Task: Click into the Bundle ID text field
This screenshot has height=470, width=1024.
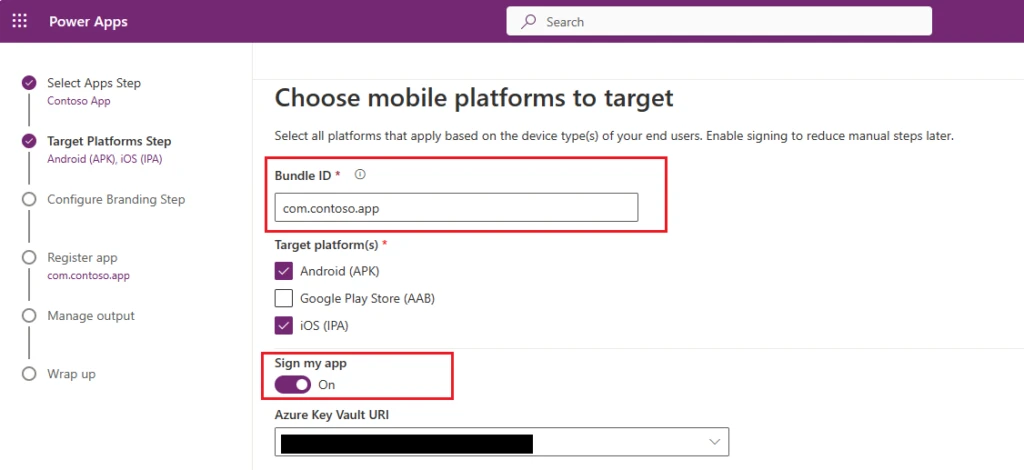Action: [456, 207]
